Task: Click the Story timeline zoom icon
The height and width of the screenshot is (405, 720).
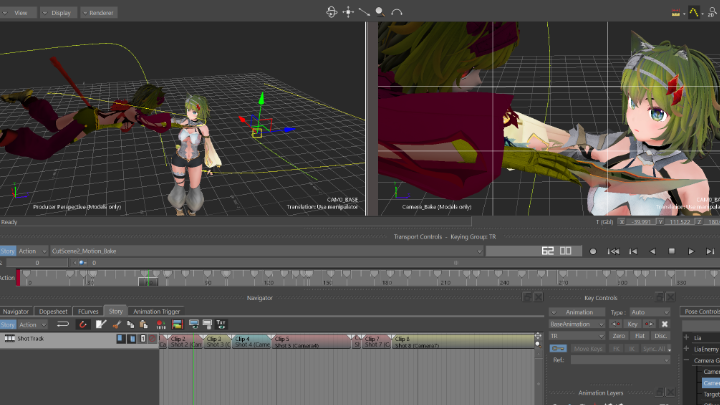Action: pyautogui.click(x=538, y=343)
